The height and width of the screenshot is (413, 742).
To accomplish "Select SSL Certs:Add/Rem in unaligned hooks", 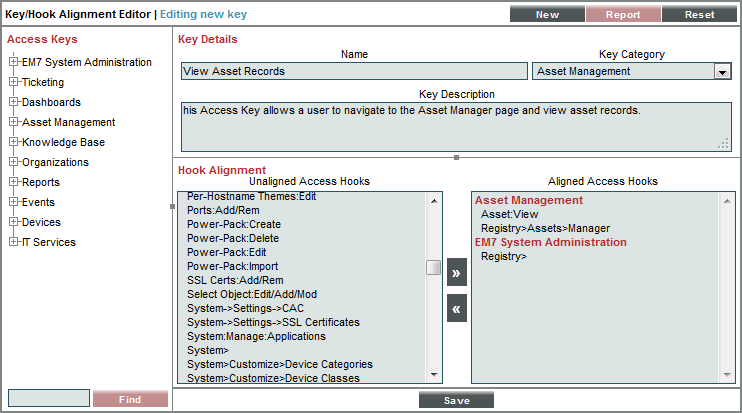I will pos(235,280).
